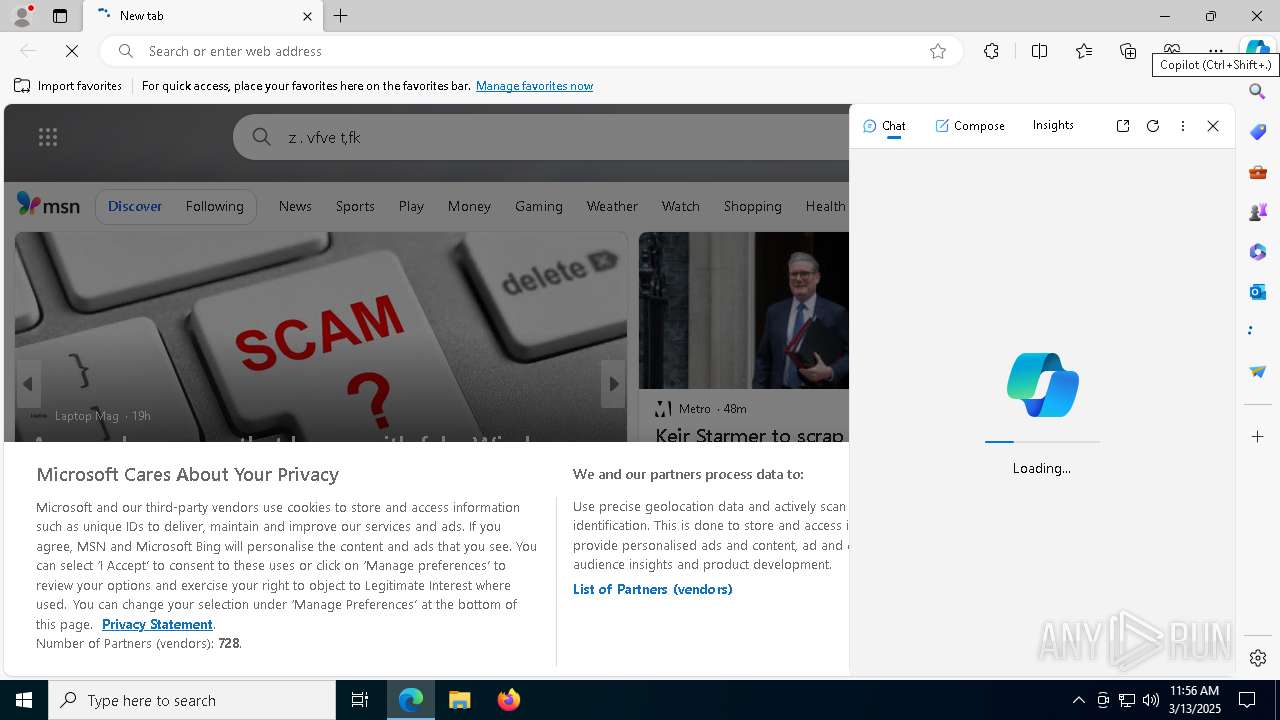Go to the msn logo home

[x=48, y=205]
